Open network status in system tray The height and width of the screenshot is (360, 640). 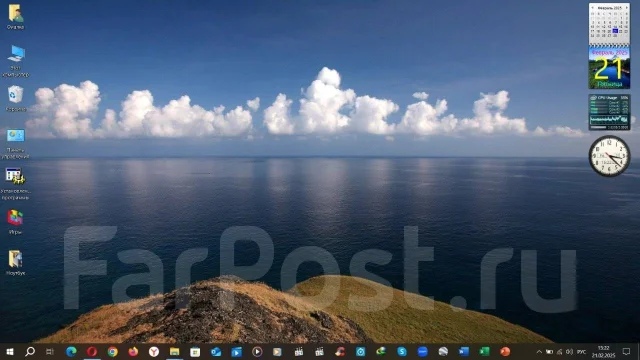[560, 352]
